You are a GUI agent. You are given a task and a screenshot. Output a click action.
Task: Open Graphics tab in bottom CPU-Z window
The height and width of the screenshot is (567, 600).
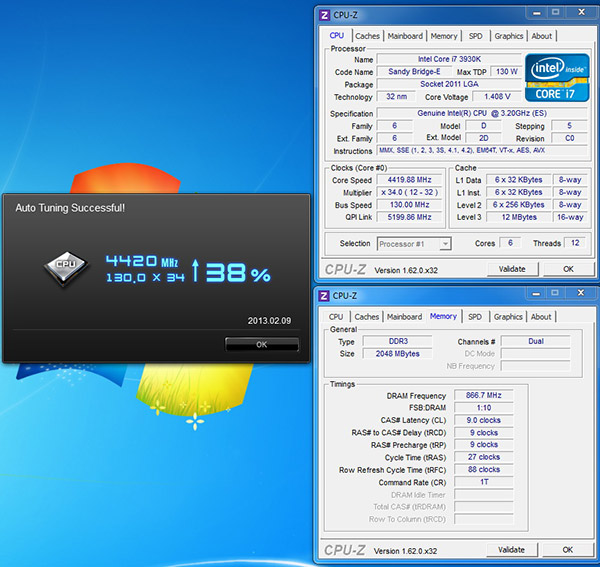(508, 317)
